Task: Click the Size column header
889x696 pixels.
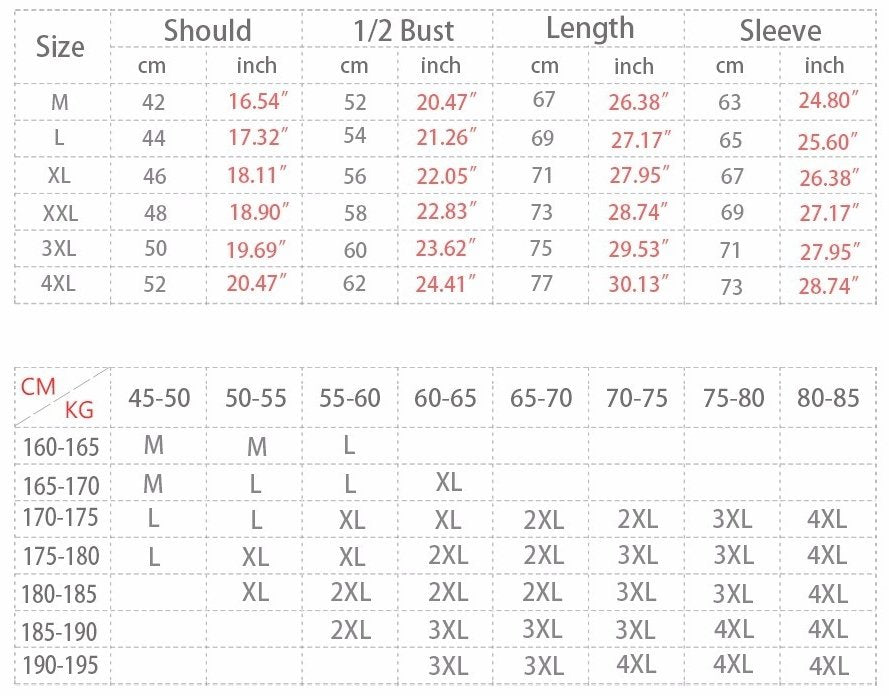Action: click(x=60, y=46)
